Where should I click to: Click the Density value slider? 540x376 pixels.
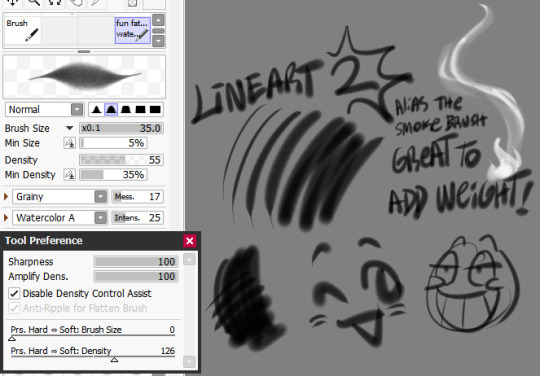tap(122, 160)
